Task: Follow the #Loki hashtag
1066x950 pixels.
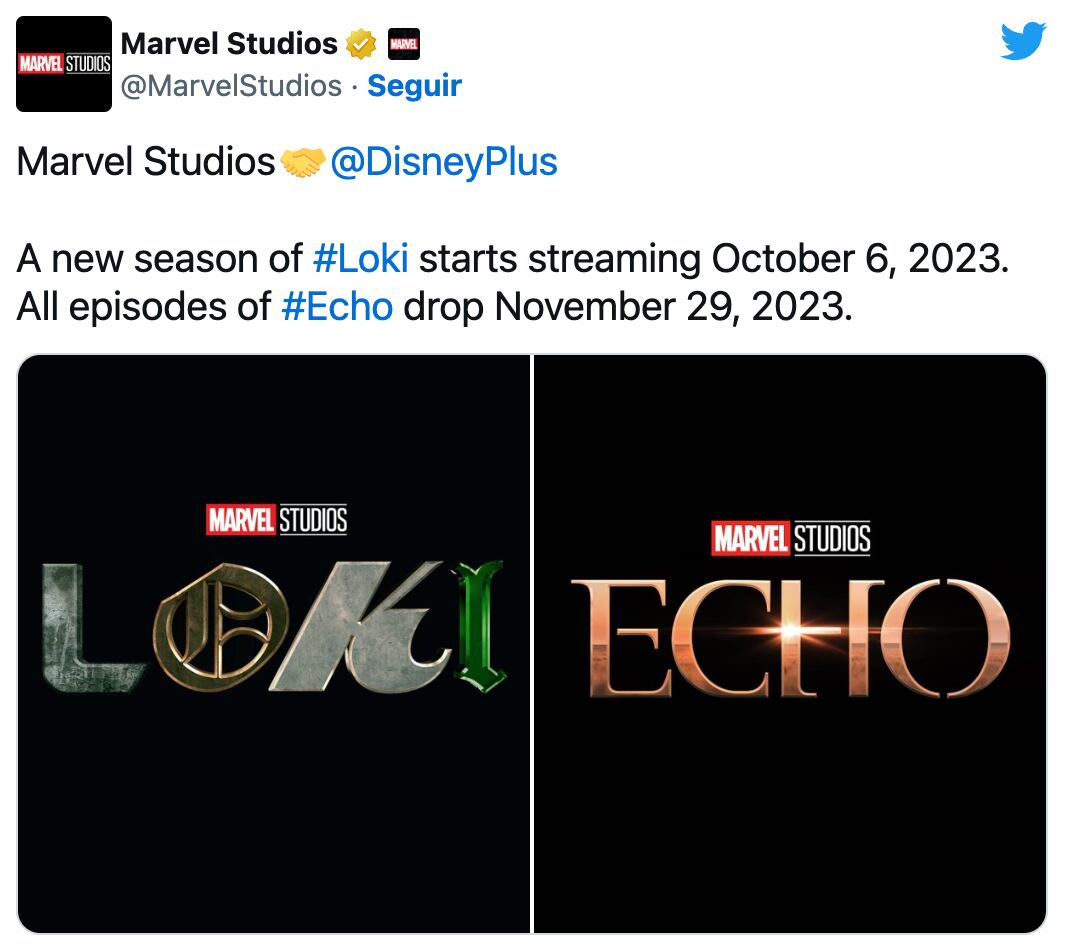Action: pos(360,259)
